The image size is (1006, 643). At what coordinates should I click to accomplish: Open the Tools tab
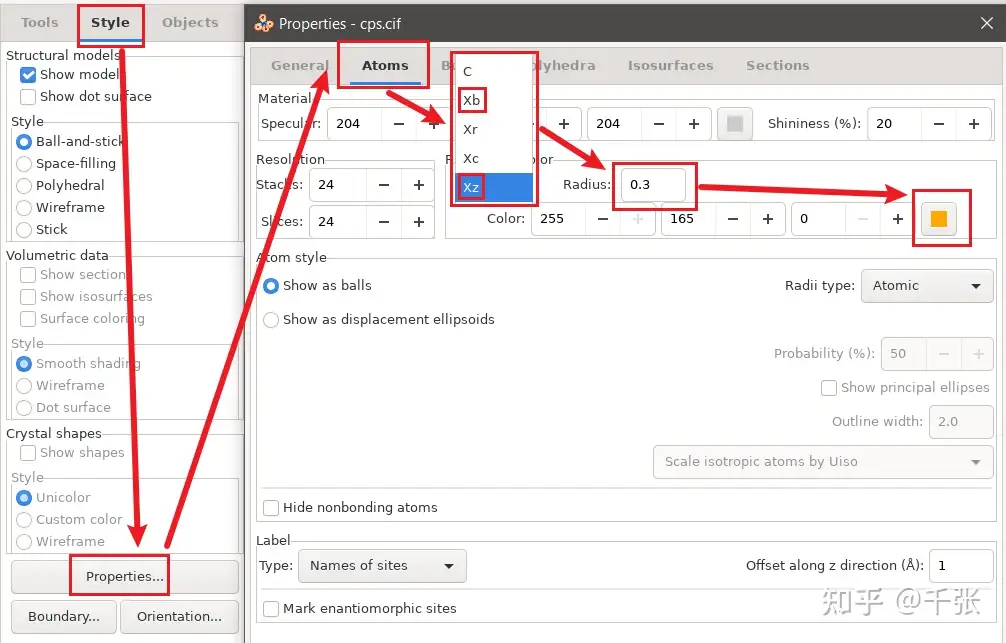click(39, 22)
